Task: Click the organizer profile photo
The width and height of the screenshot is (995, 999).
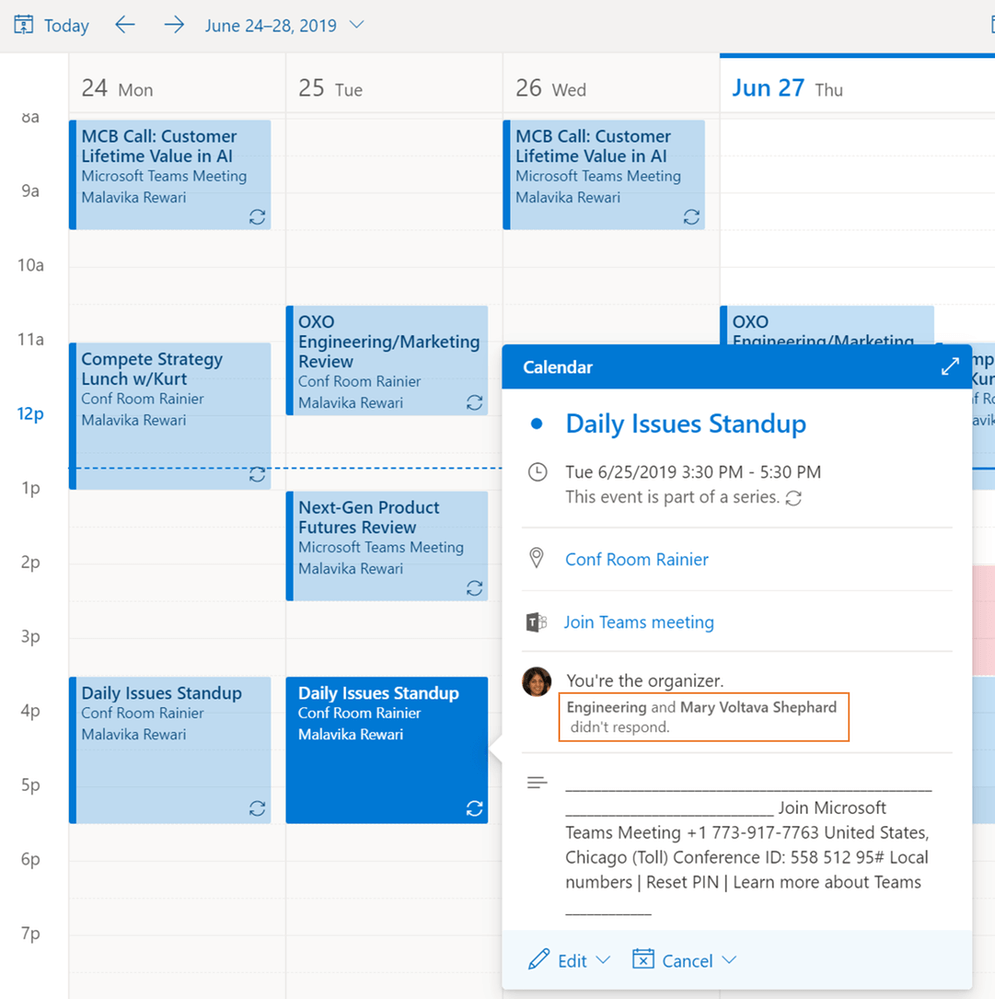Action: (x=537, y=682)
